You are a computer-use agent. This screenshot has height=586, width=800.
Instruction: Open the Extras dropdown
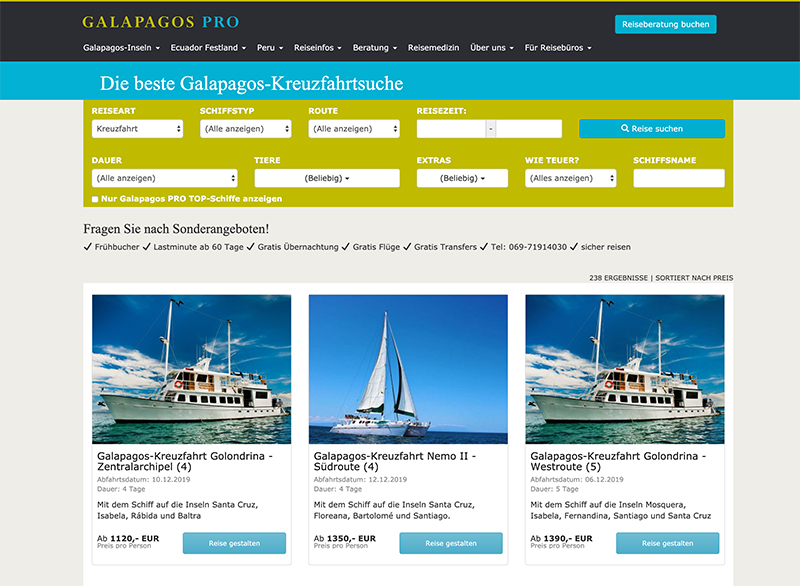(464, 177)
